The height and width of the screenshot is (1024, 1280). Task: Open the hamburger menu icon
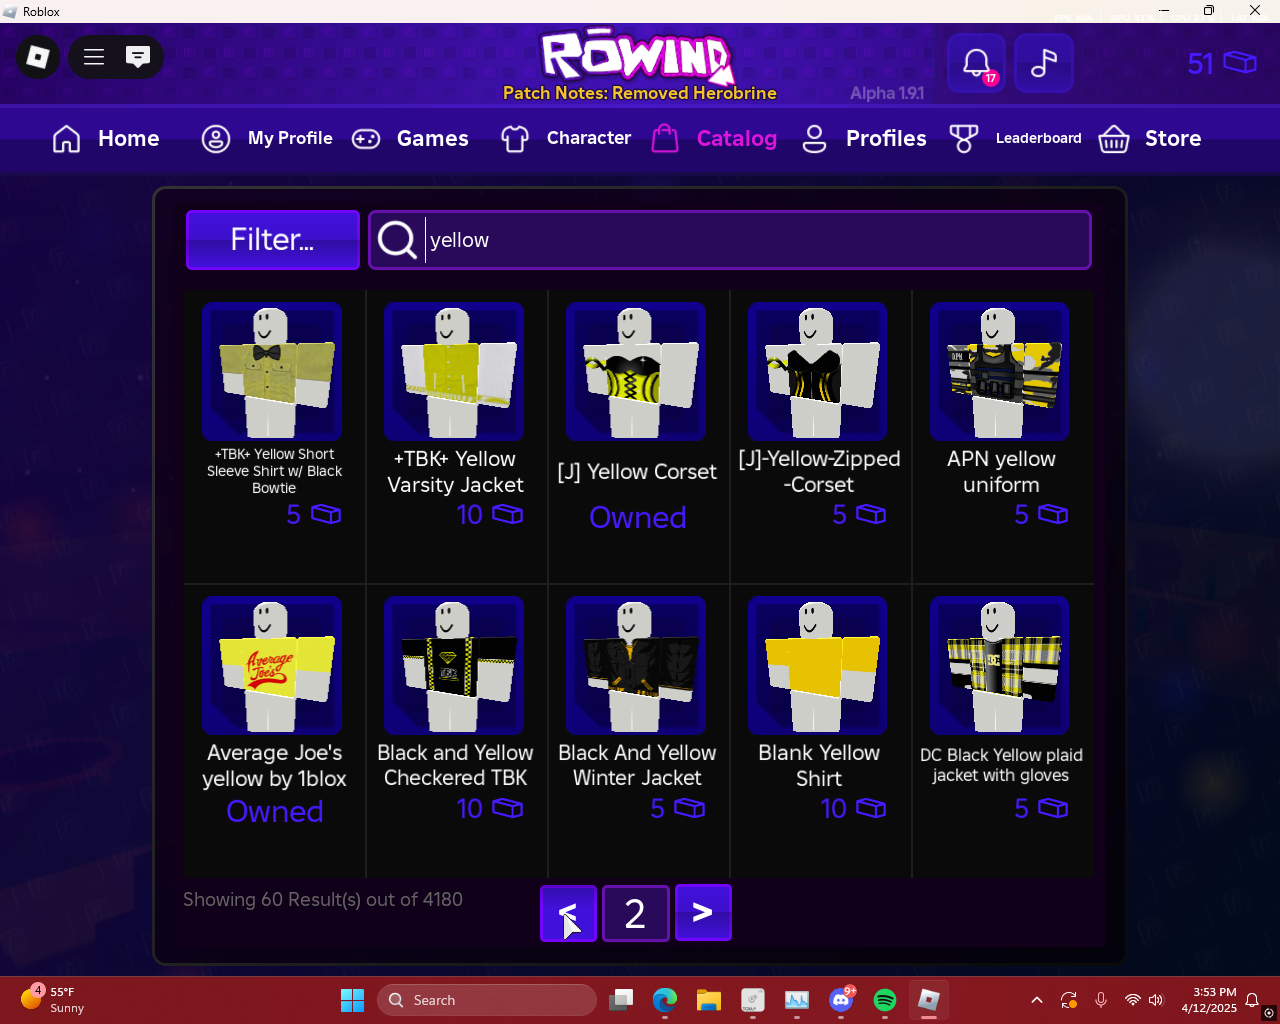[x=94, y=57]
